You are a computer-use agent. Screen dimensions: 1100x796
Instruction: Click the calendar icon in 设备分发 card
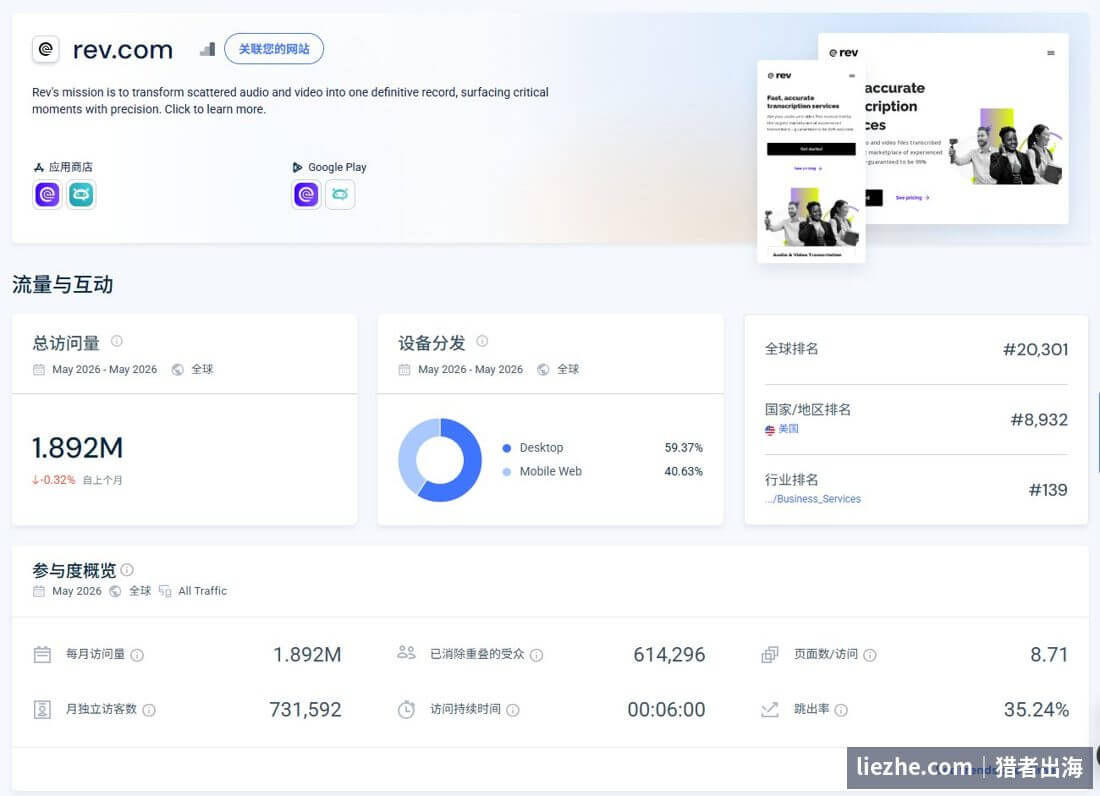(x=405, y=370)
